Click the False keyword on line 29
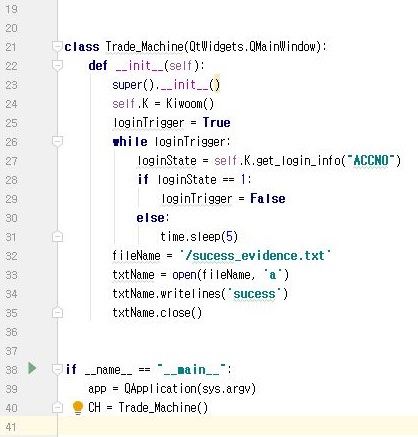 (268, 199)
